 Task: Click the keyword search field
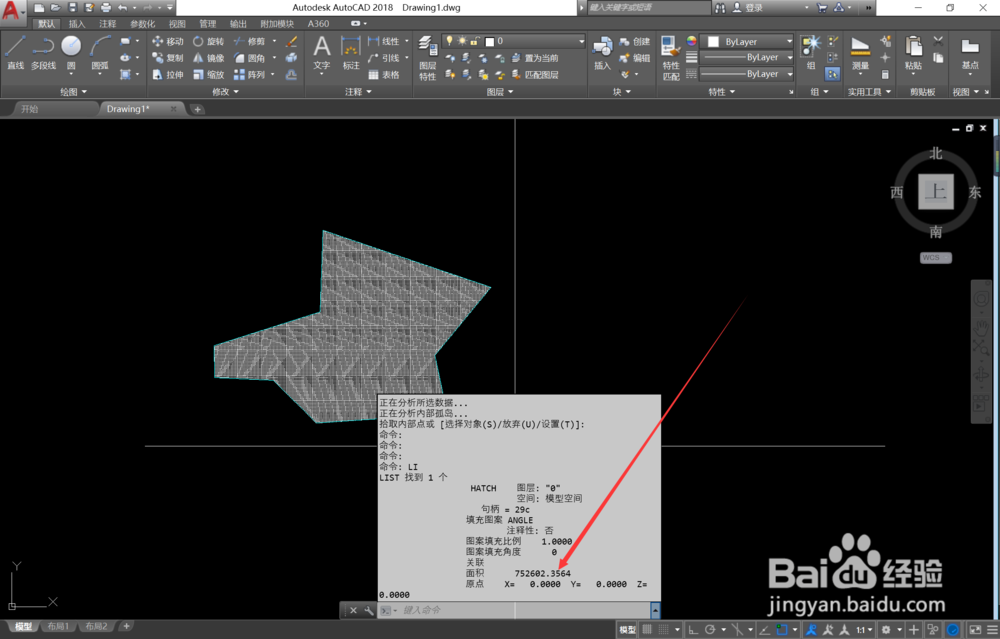pyautogui.click(x=648, y=8)
